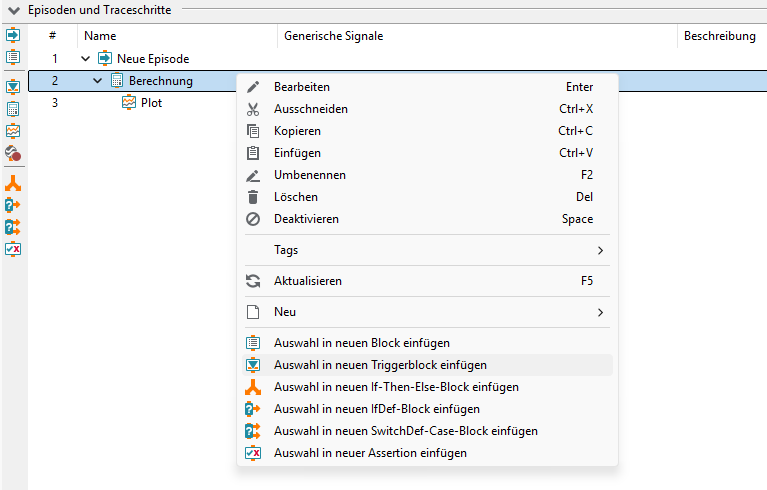Click the Name column header
This screenshot has width=767, height=490.
[x=178, y=36]
